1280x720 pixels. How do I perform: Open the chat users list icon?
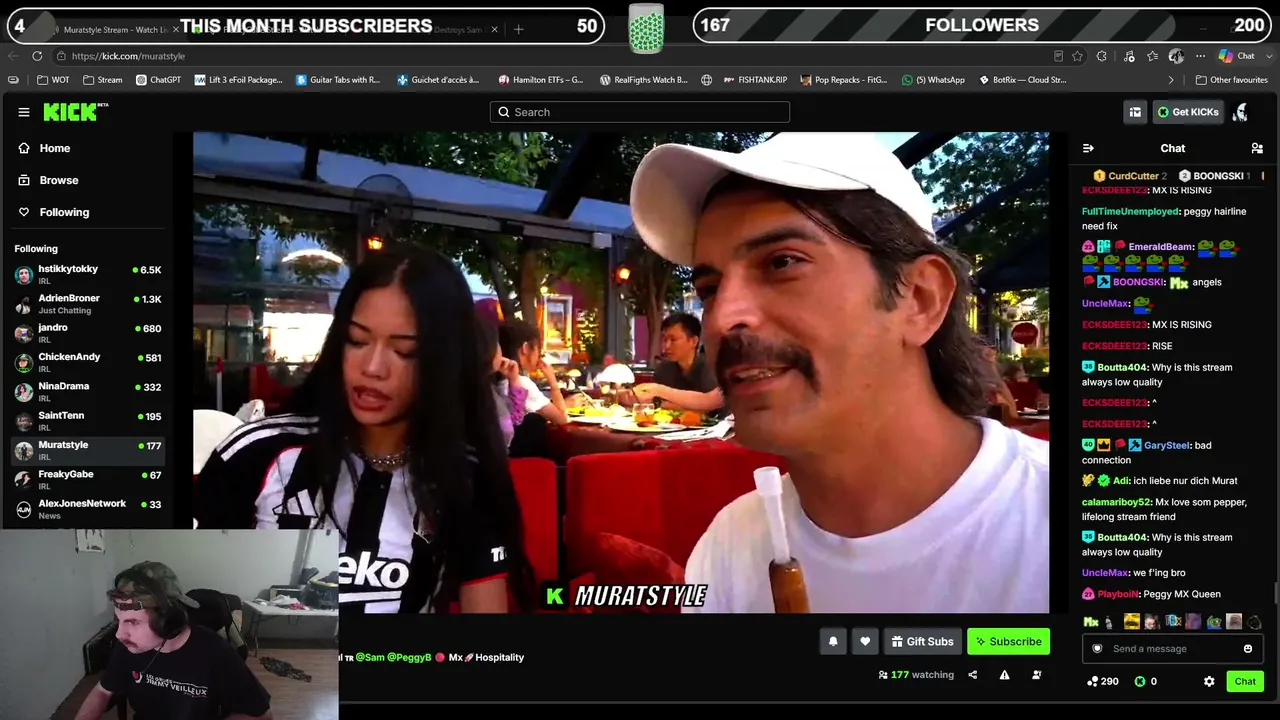(1257, 148)
